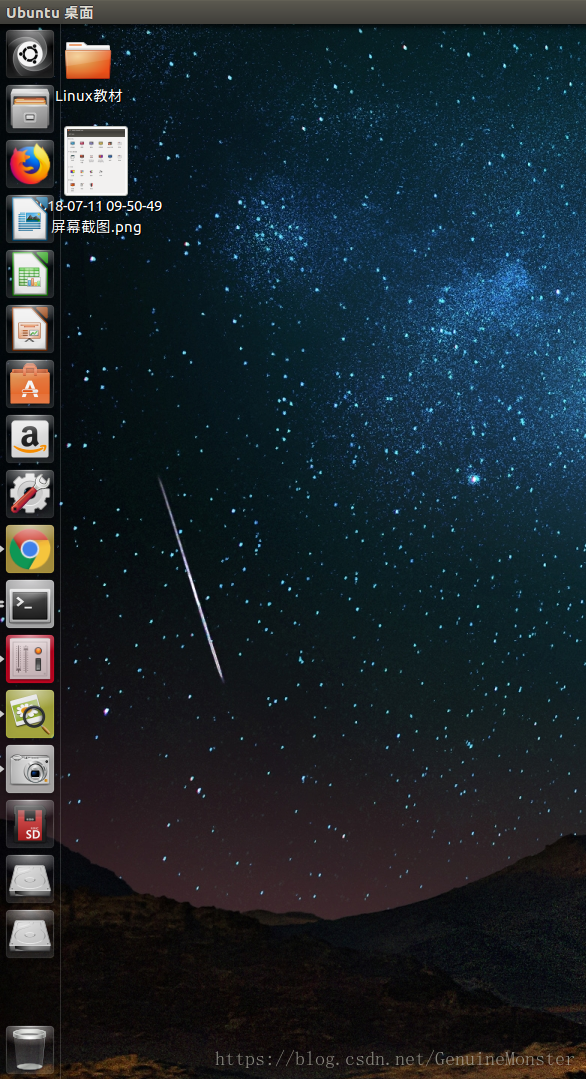Open LibreOffice Impress presentation
This screenshot has width=586, height=1079.
pyautogui.click(x=30, y=328)
